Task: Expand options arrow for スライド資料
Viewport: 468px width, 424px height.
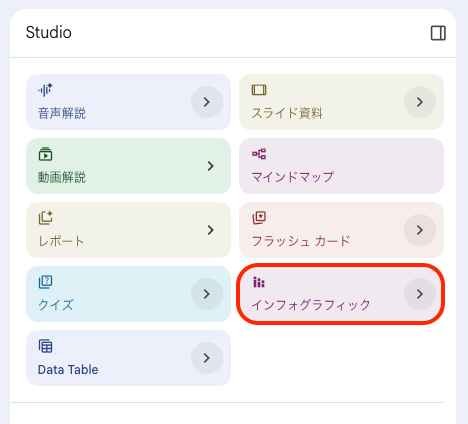Action: 420,102
